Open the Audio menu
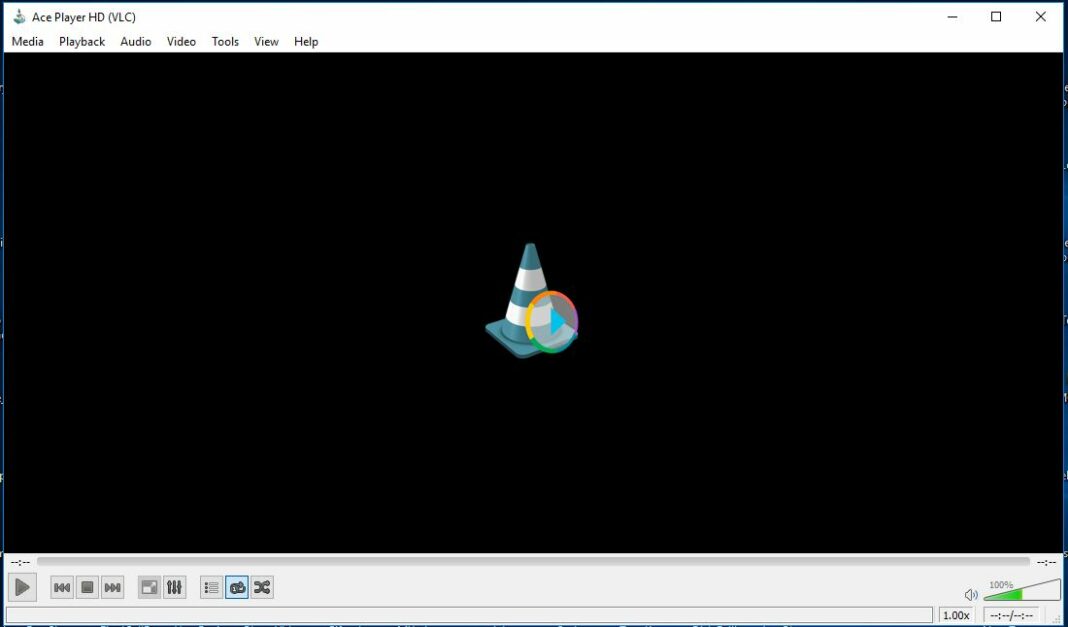Screen dimensions: 1068x627 click(x=135, y=41)
